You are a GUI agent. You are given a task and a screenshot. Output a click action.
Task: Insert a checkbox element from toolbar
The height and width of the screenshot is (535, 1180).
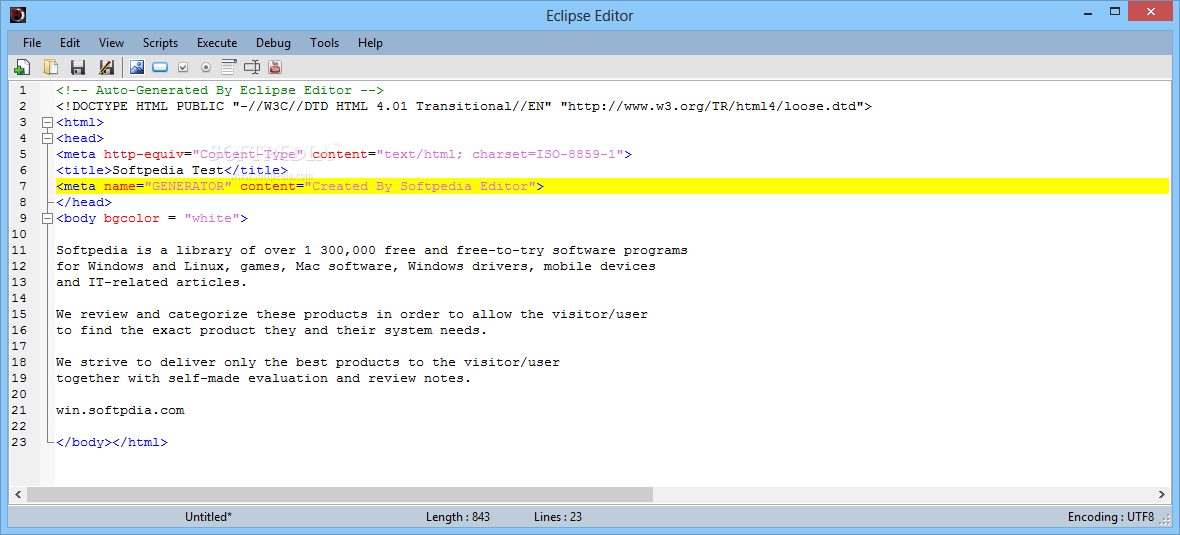pos(183,67)
